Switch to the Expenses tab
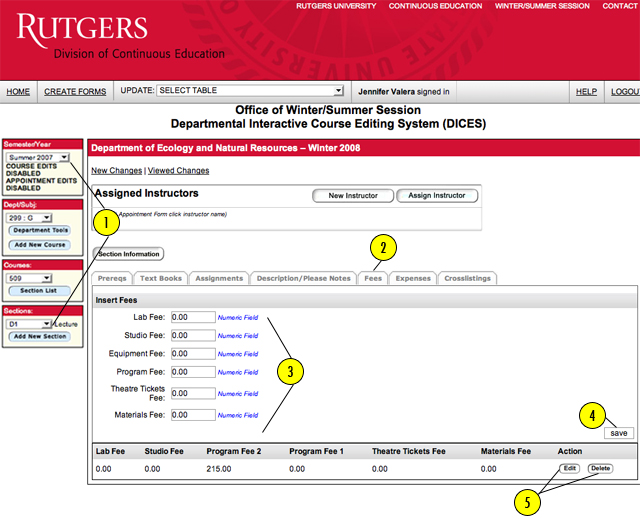The height and width of the screenshot is (525, 640). [x=413, y=278]
